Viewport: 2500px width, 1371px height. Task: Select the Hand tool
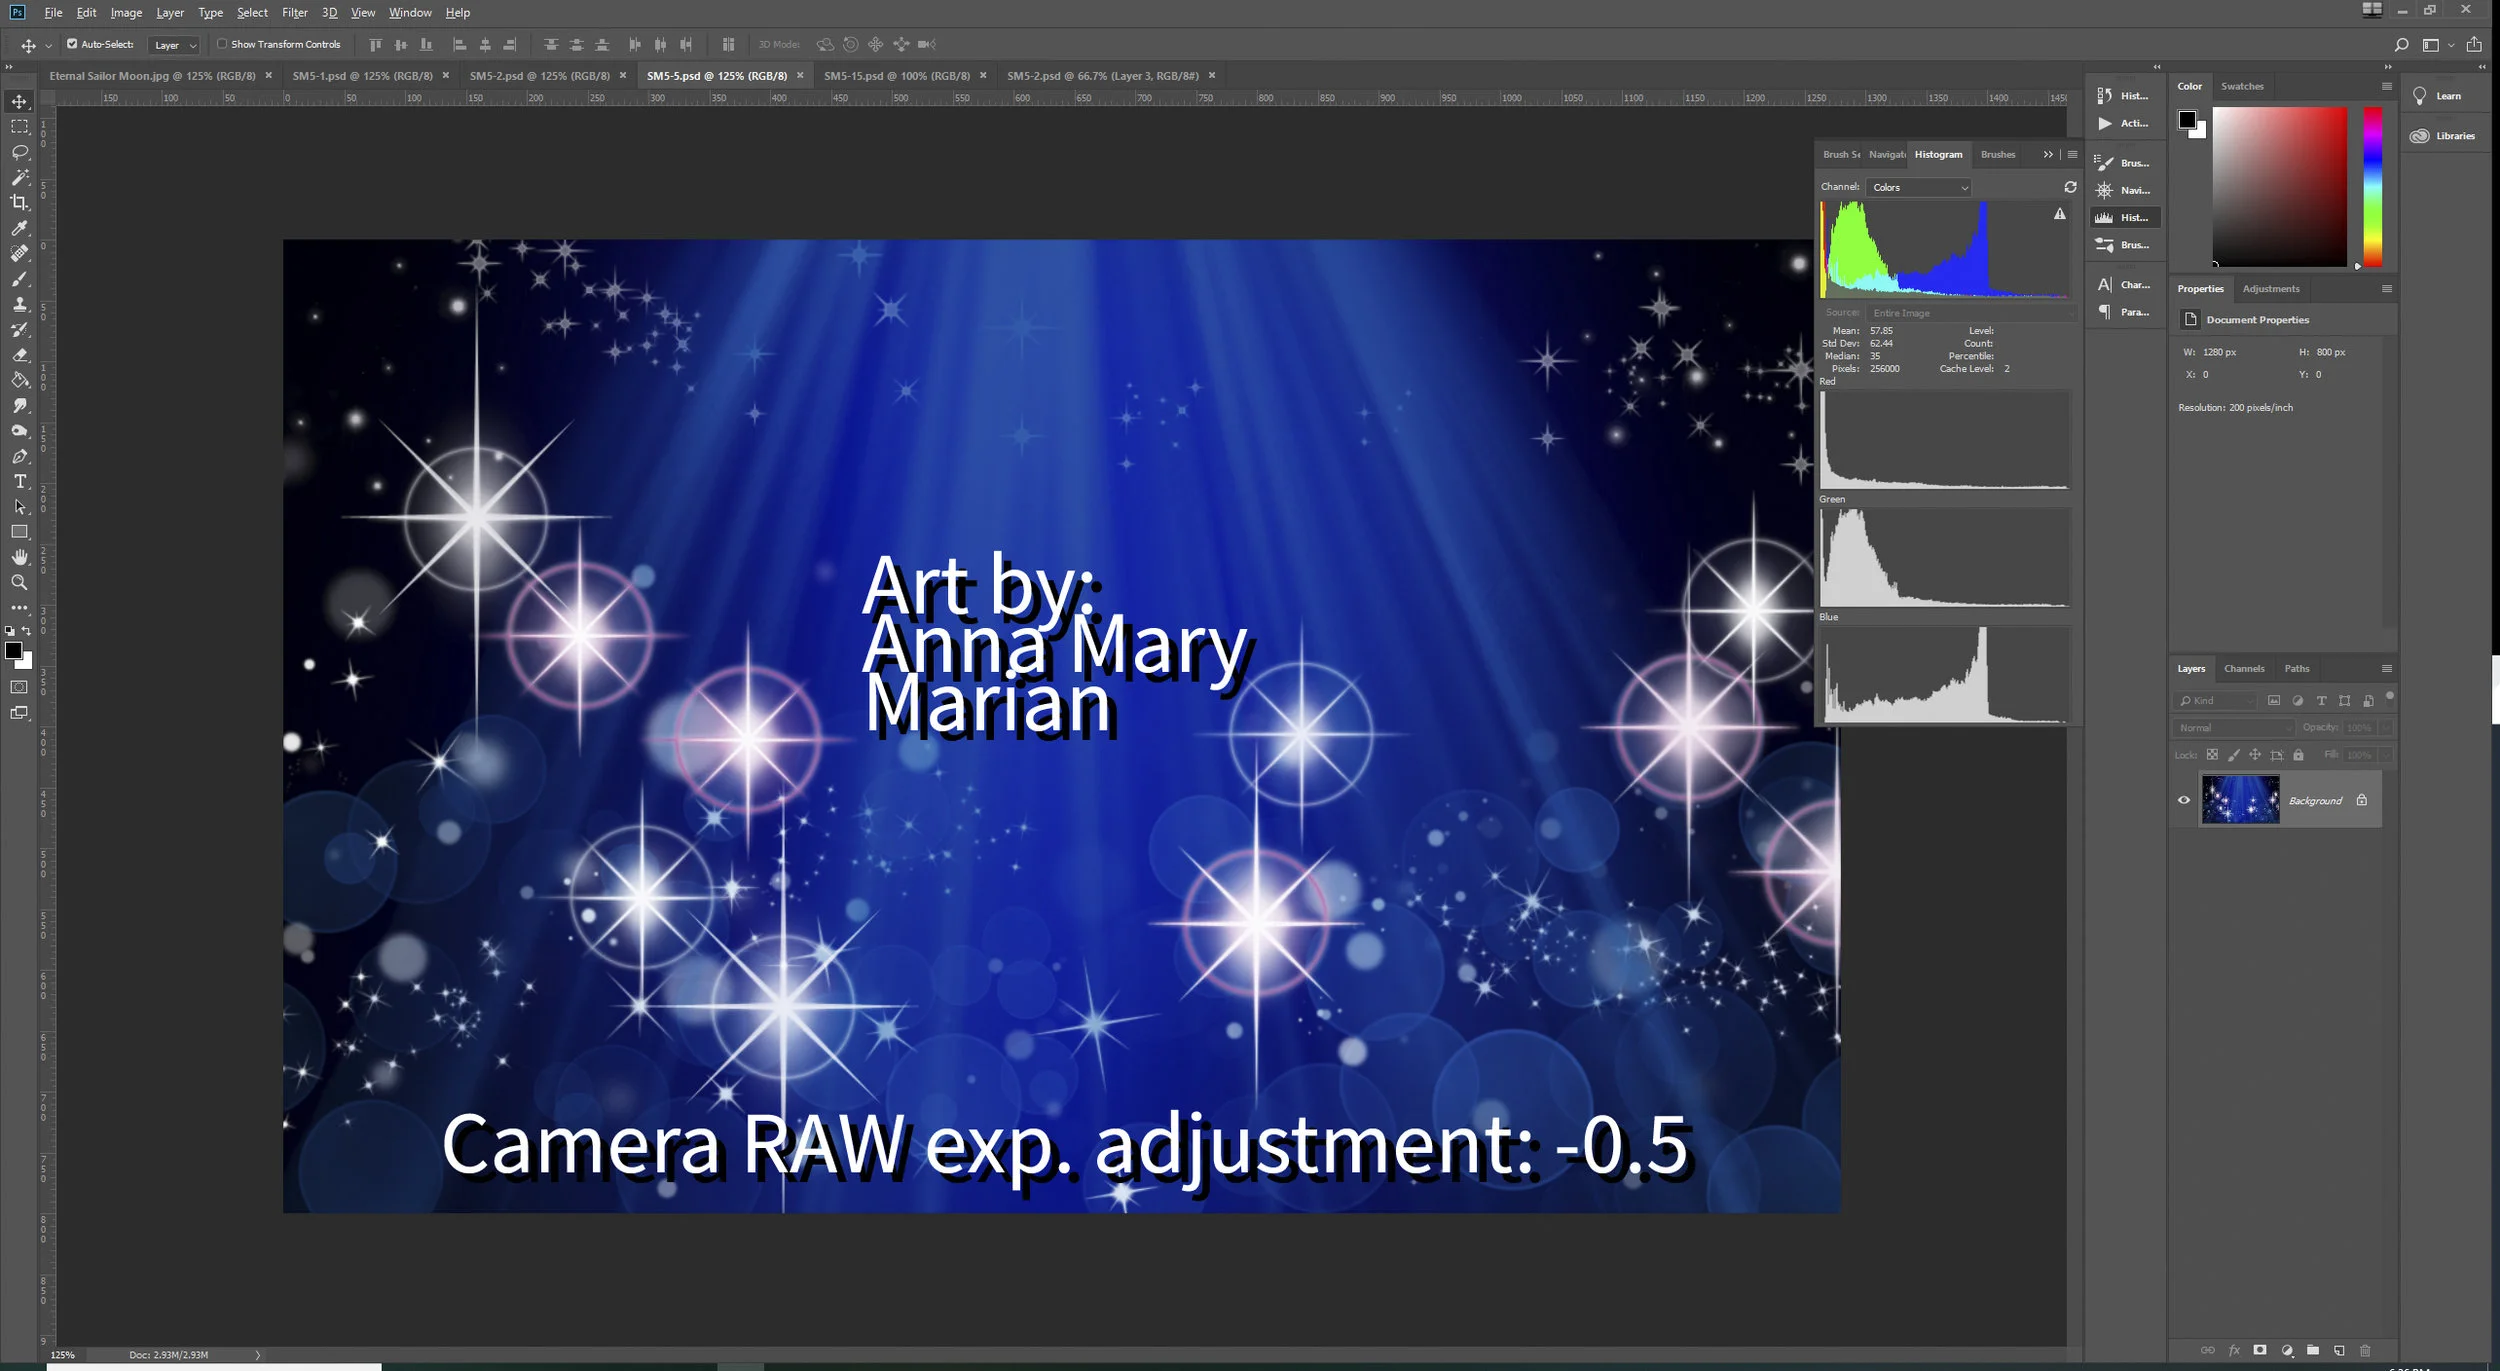[x=19, y=557]
